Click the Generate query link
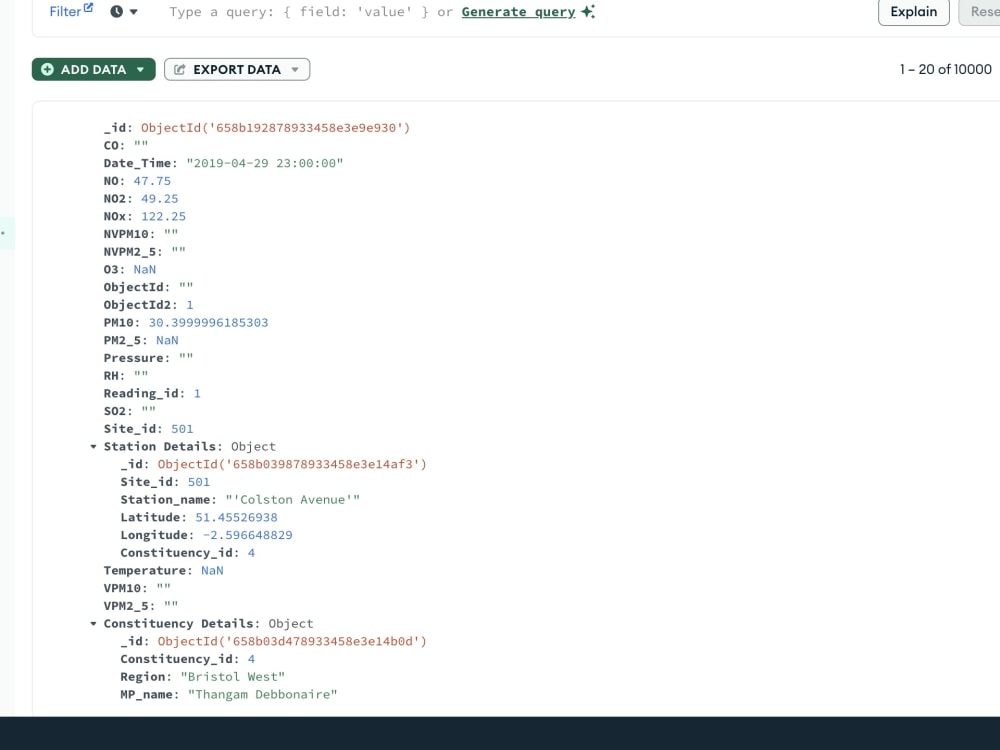1000x750 pixels. click(517, 11)
